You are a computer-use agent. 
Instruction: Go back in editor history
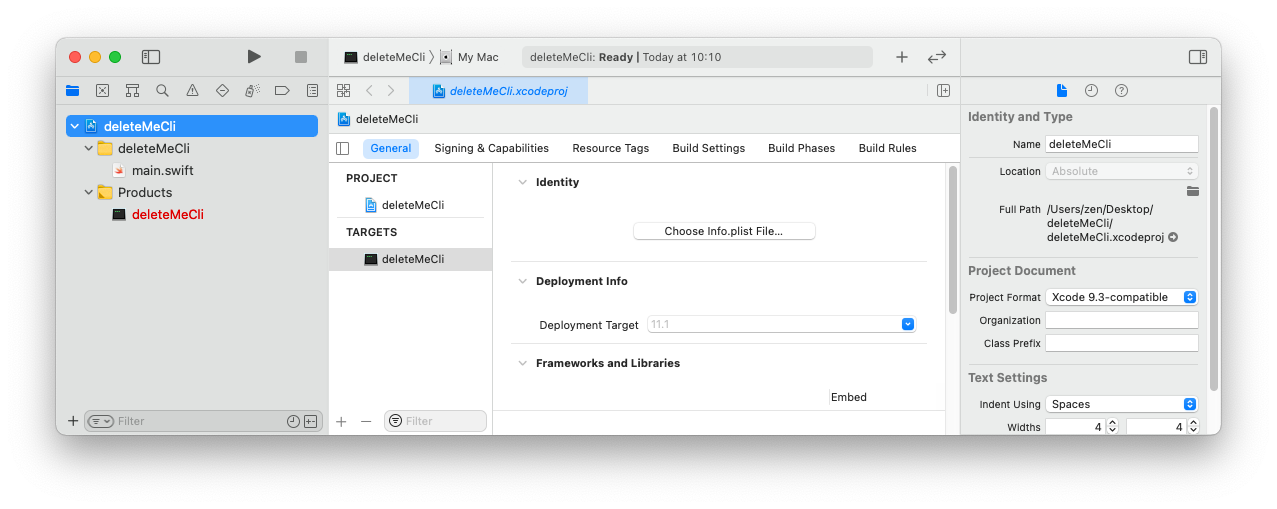[x=369, y=90]
